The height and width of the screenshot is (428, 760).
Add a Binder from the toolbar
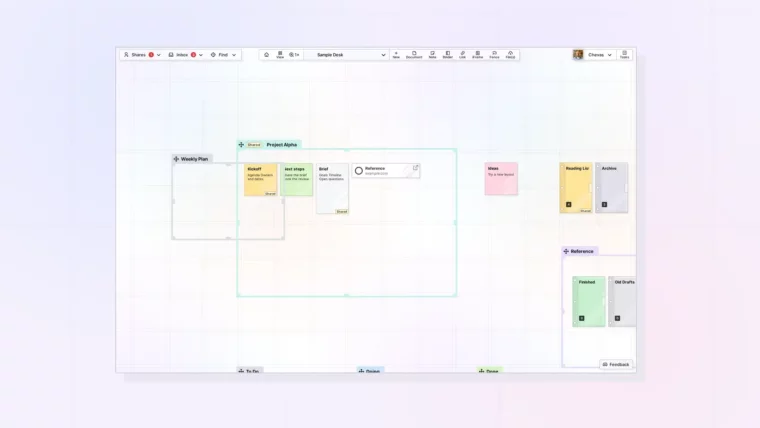[x=447, y=55]
